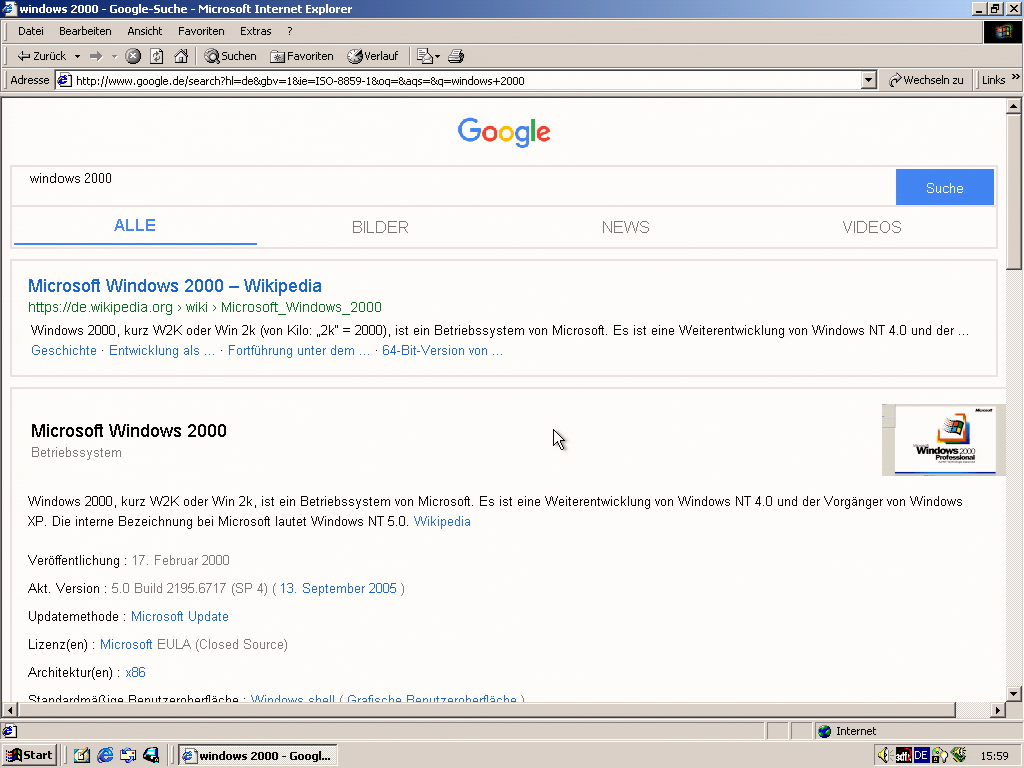Click the Entwicklung als ... sublink
The image size is (1024, 768).
coord(162,351)
